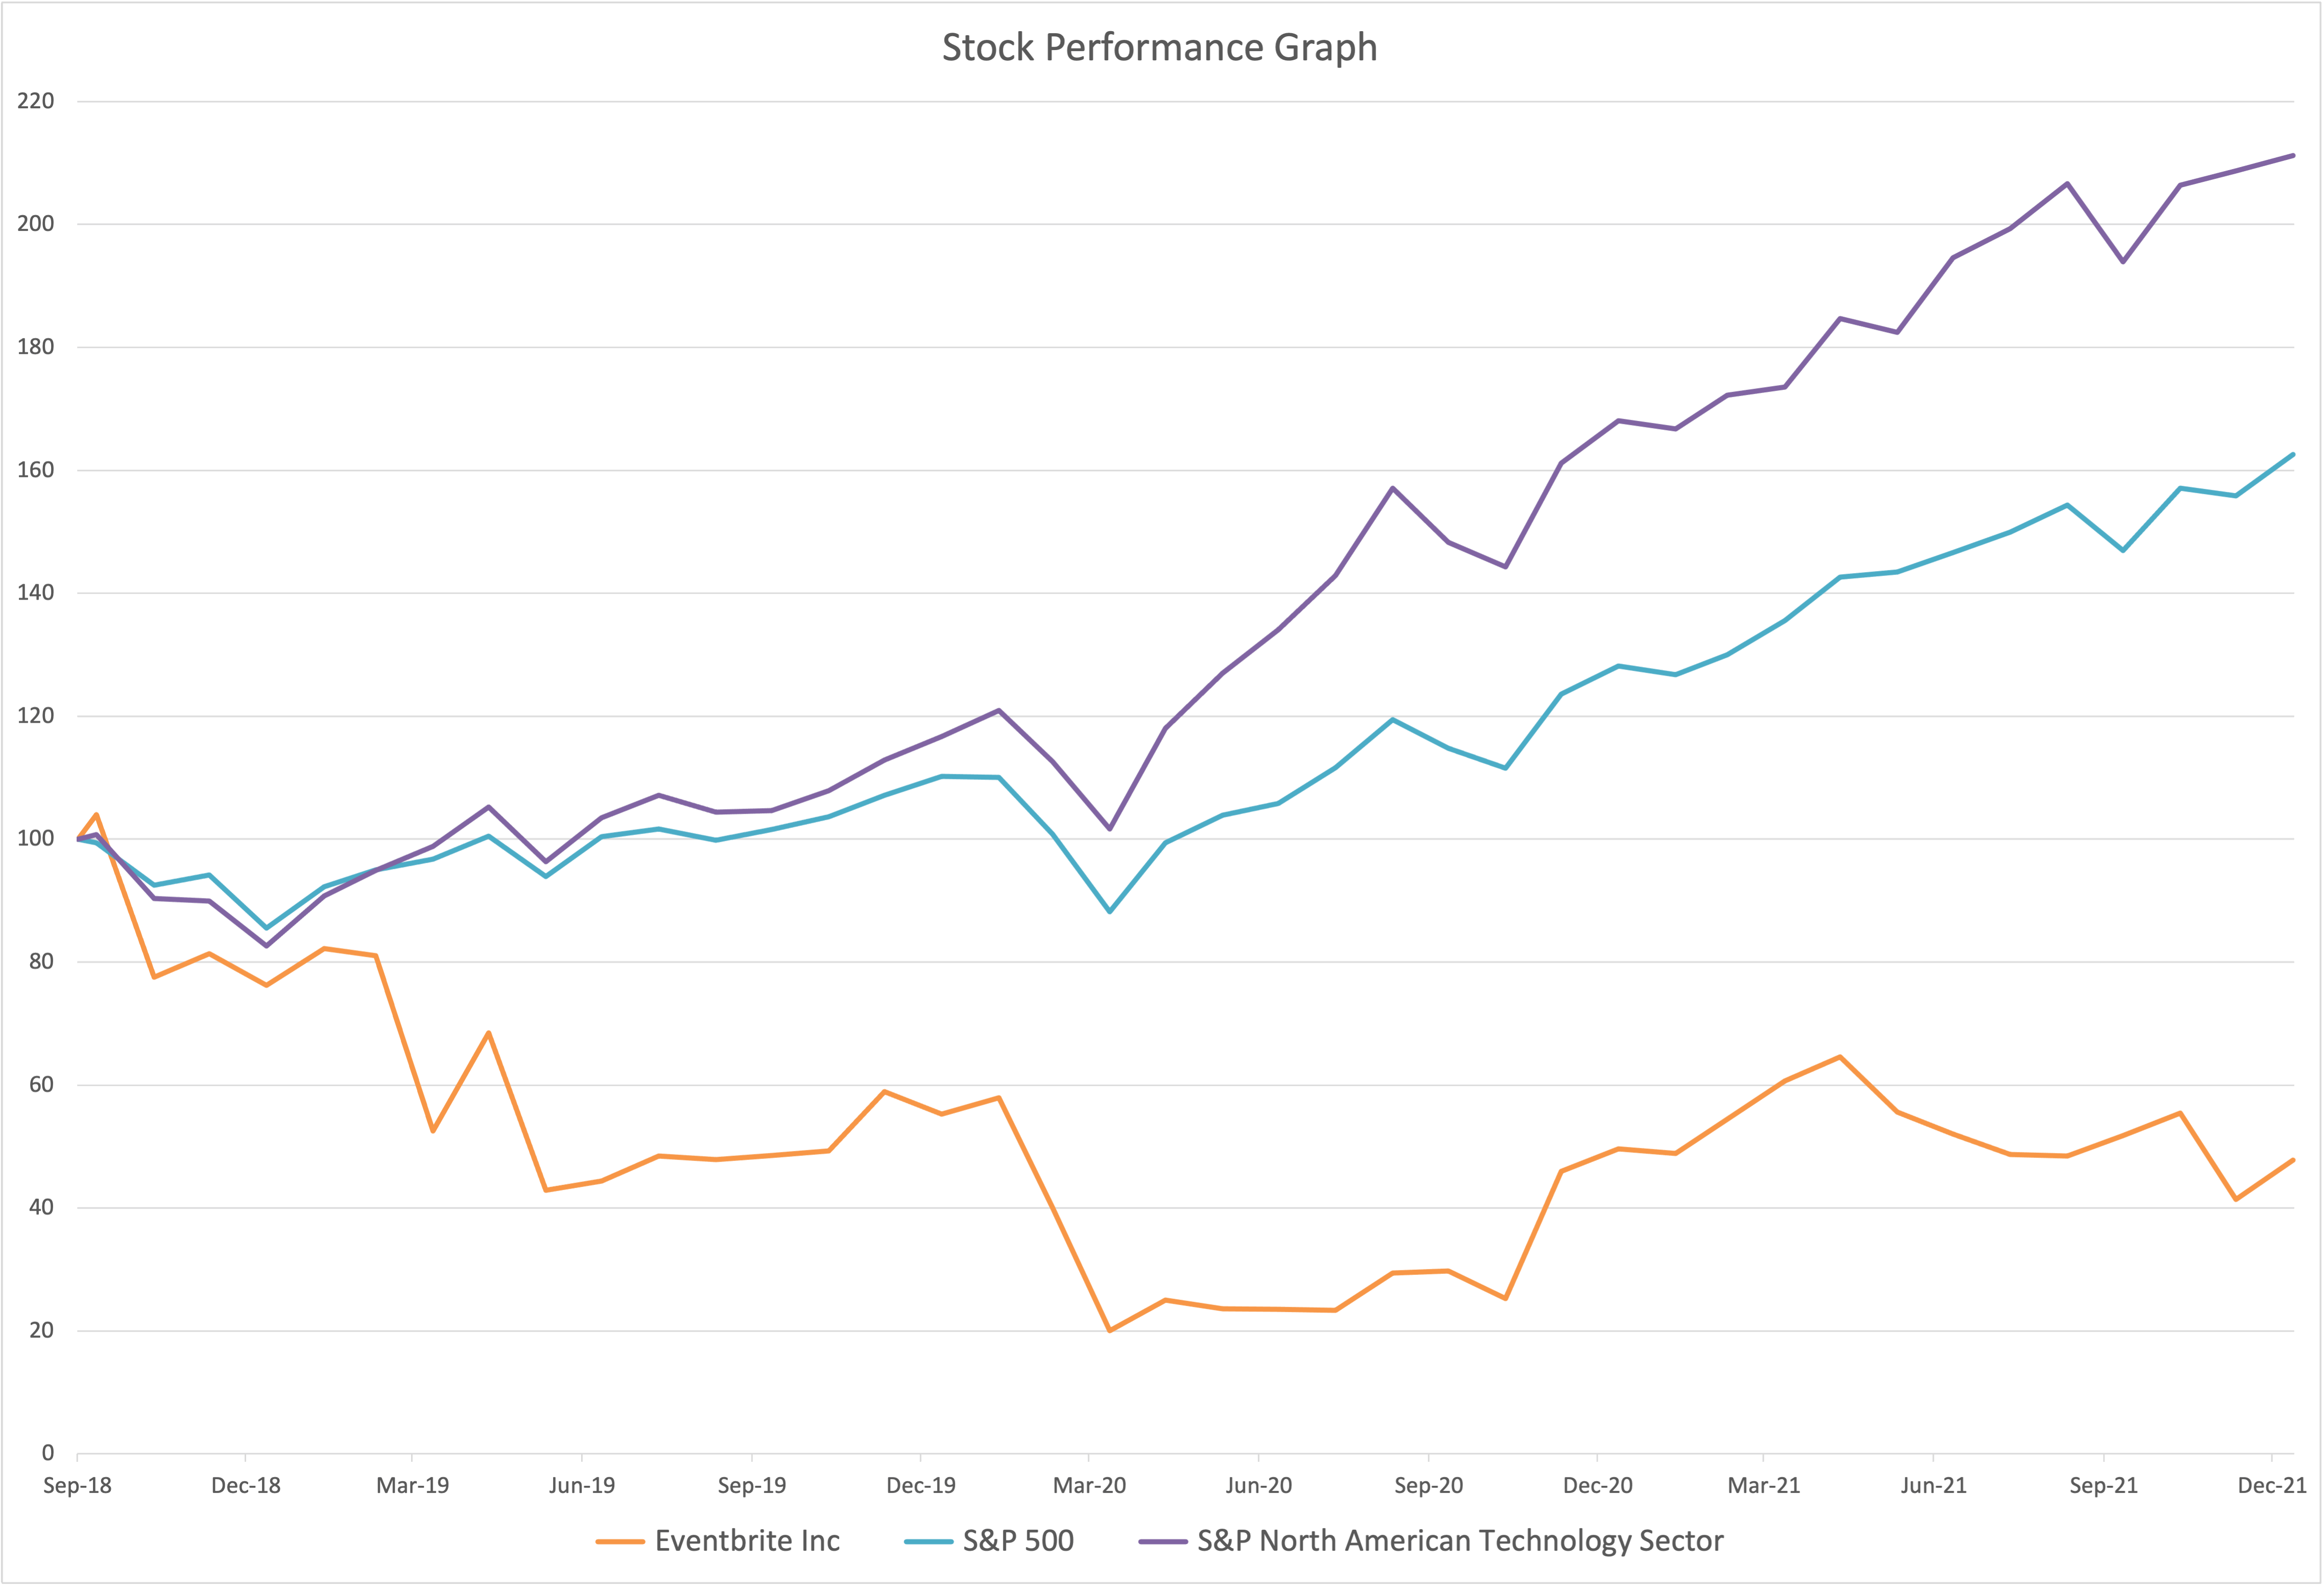Select the "S&P 500" legend label
This screenshot has width=2324, height=1587.
click(x=1018, y=1541)
